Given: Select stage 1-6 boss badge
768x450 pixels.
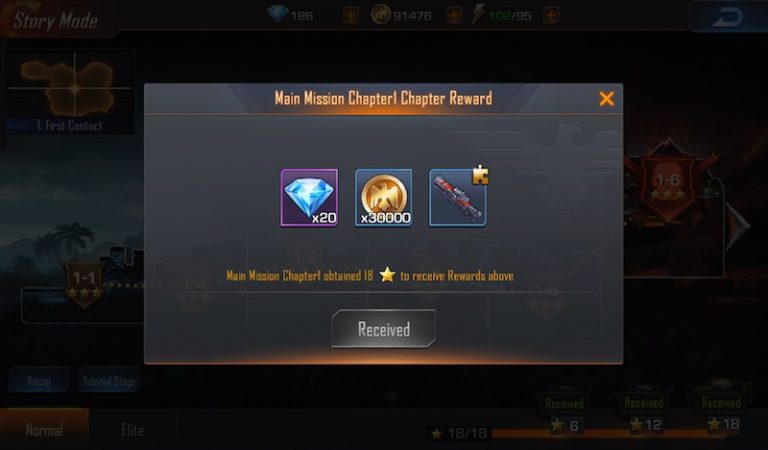Looking at the screenshot, I should coord(668,182).
